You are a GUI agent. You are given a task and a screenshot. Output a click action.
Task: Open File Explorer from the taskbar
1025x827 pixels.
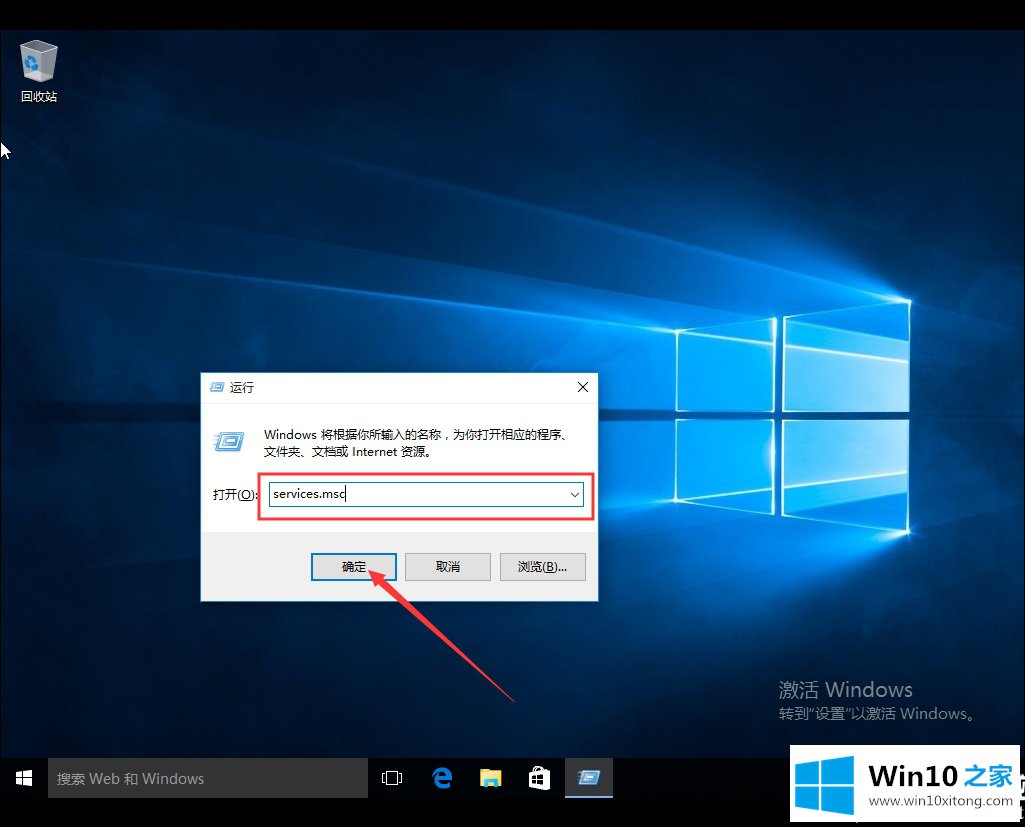(490, 778)
